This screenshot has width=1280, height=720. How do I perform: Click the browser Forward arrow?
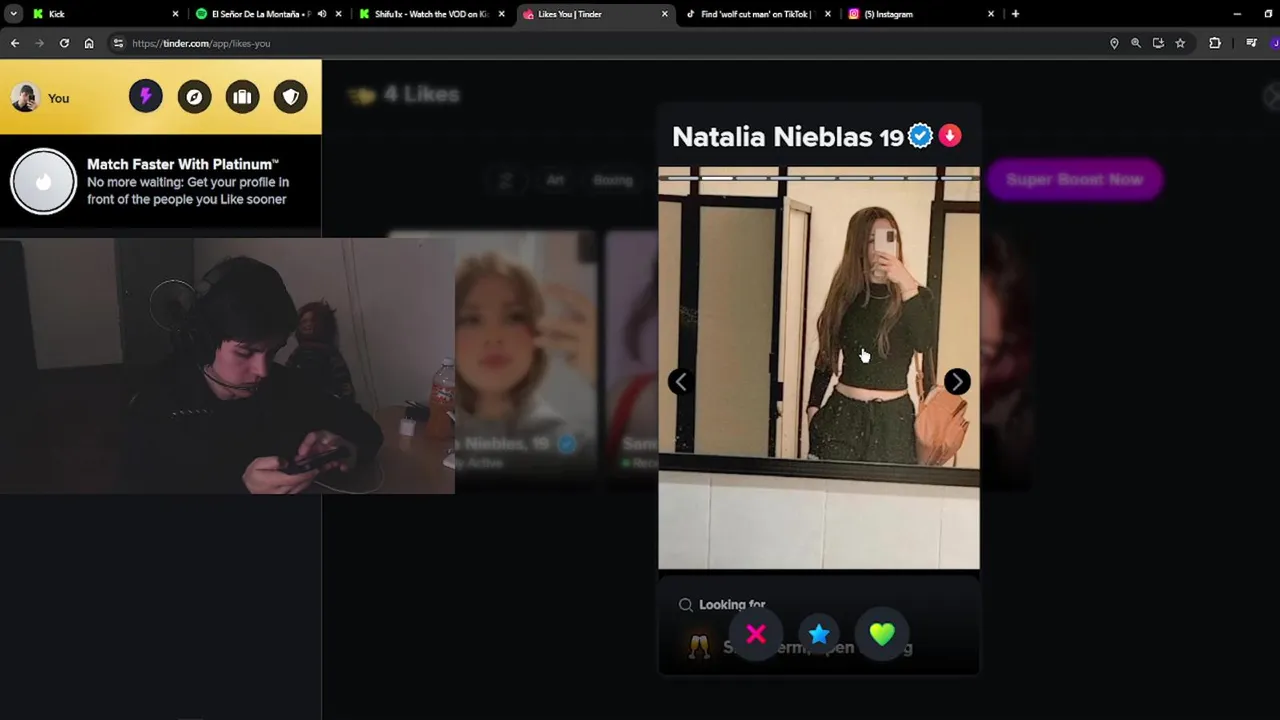click(x=40, y=43)
